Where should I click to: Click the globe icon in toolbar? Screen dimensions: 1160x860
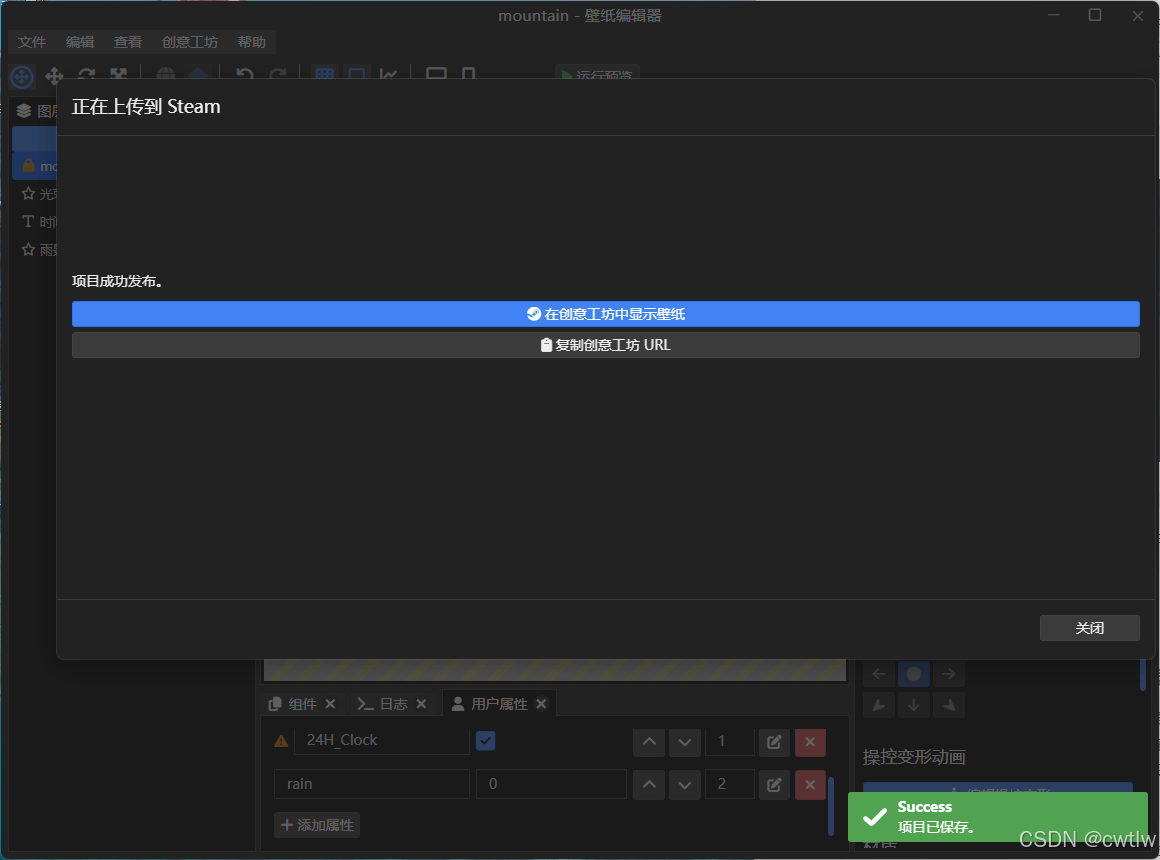pos(166,74)
